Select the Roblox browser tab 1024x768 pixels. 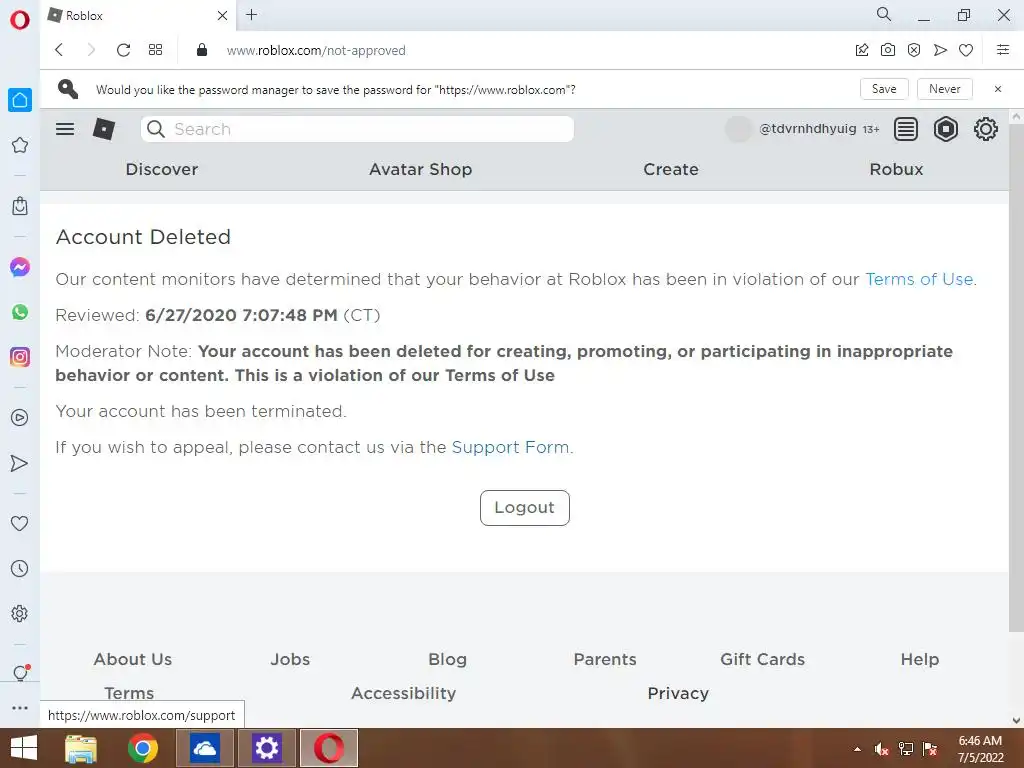tap(137, 16)
